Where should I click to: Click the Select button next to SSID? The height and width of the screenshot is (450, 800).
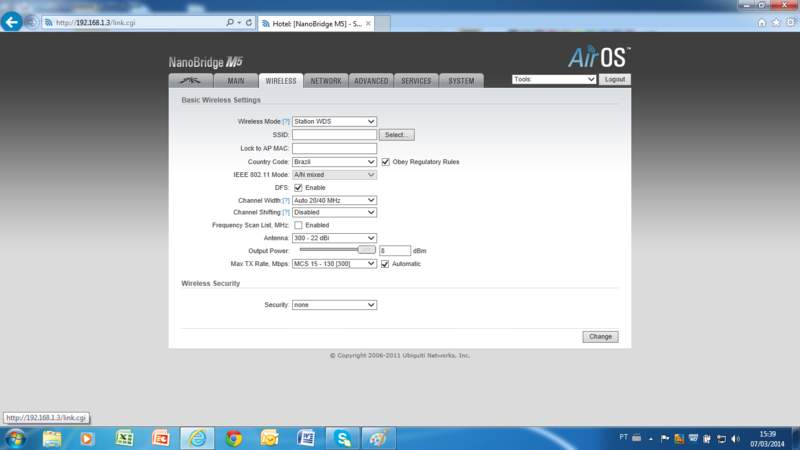tap(396, 135)
